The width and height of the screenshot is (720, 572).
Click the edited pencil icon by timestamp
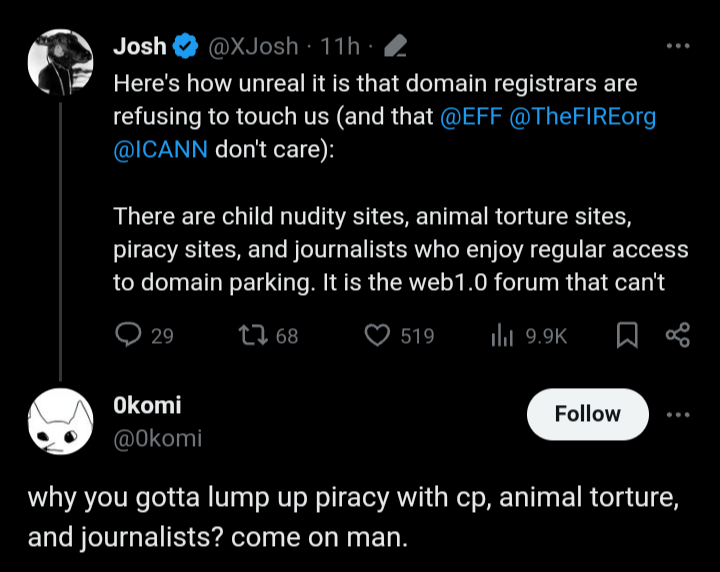pyautogui.click(x=394, y=46)
